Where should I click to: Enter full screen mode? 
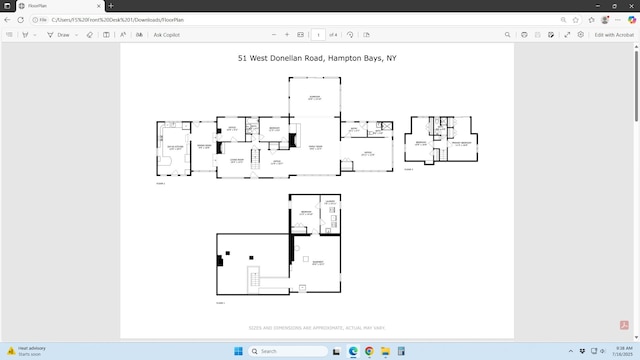point(567,35)
